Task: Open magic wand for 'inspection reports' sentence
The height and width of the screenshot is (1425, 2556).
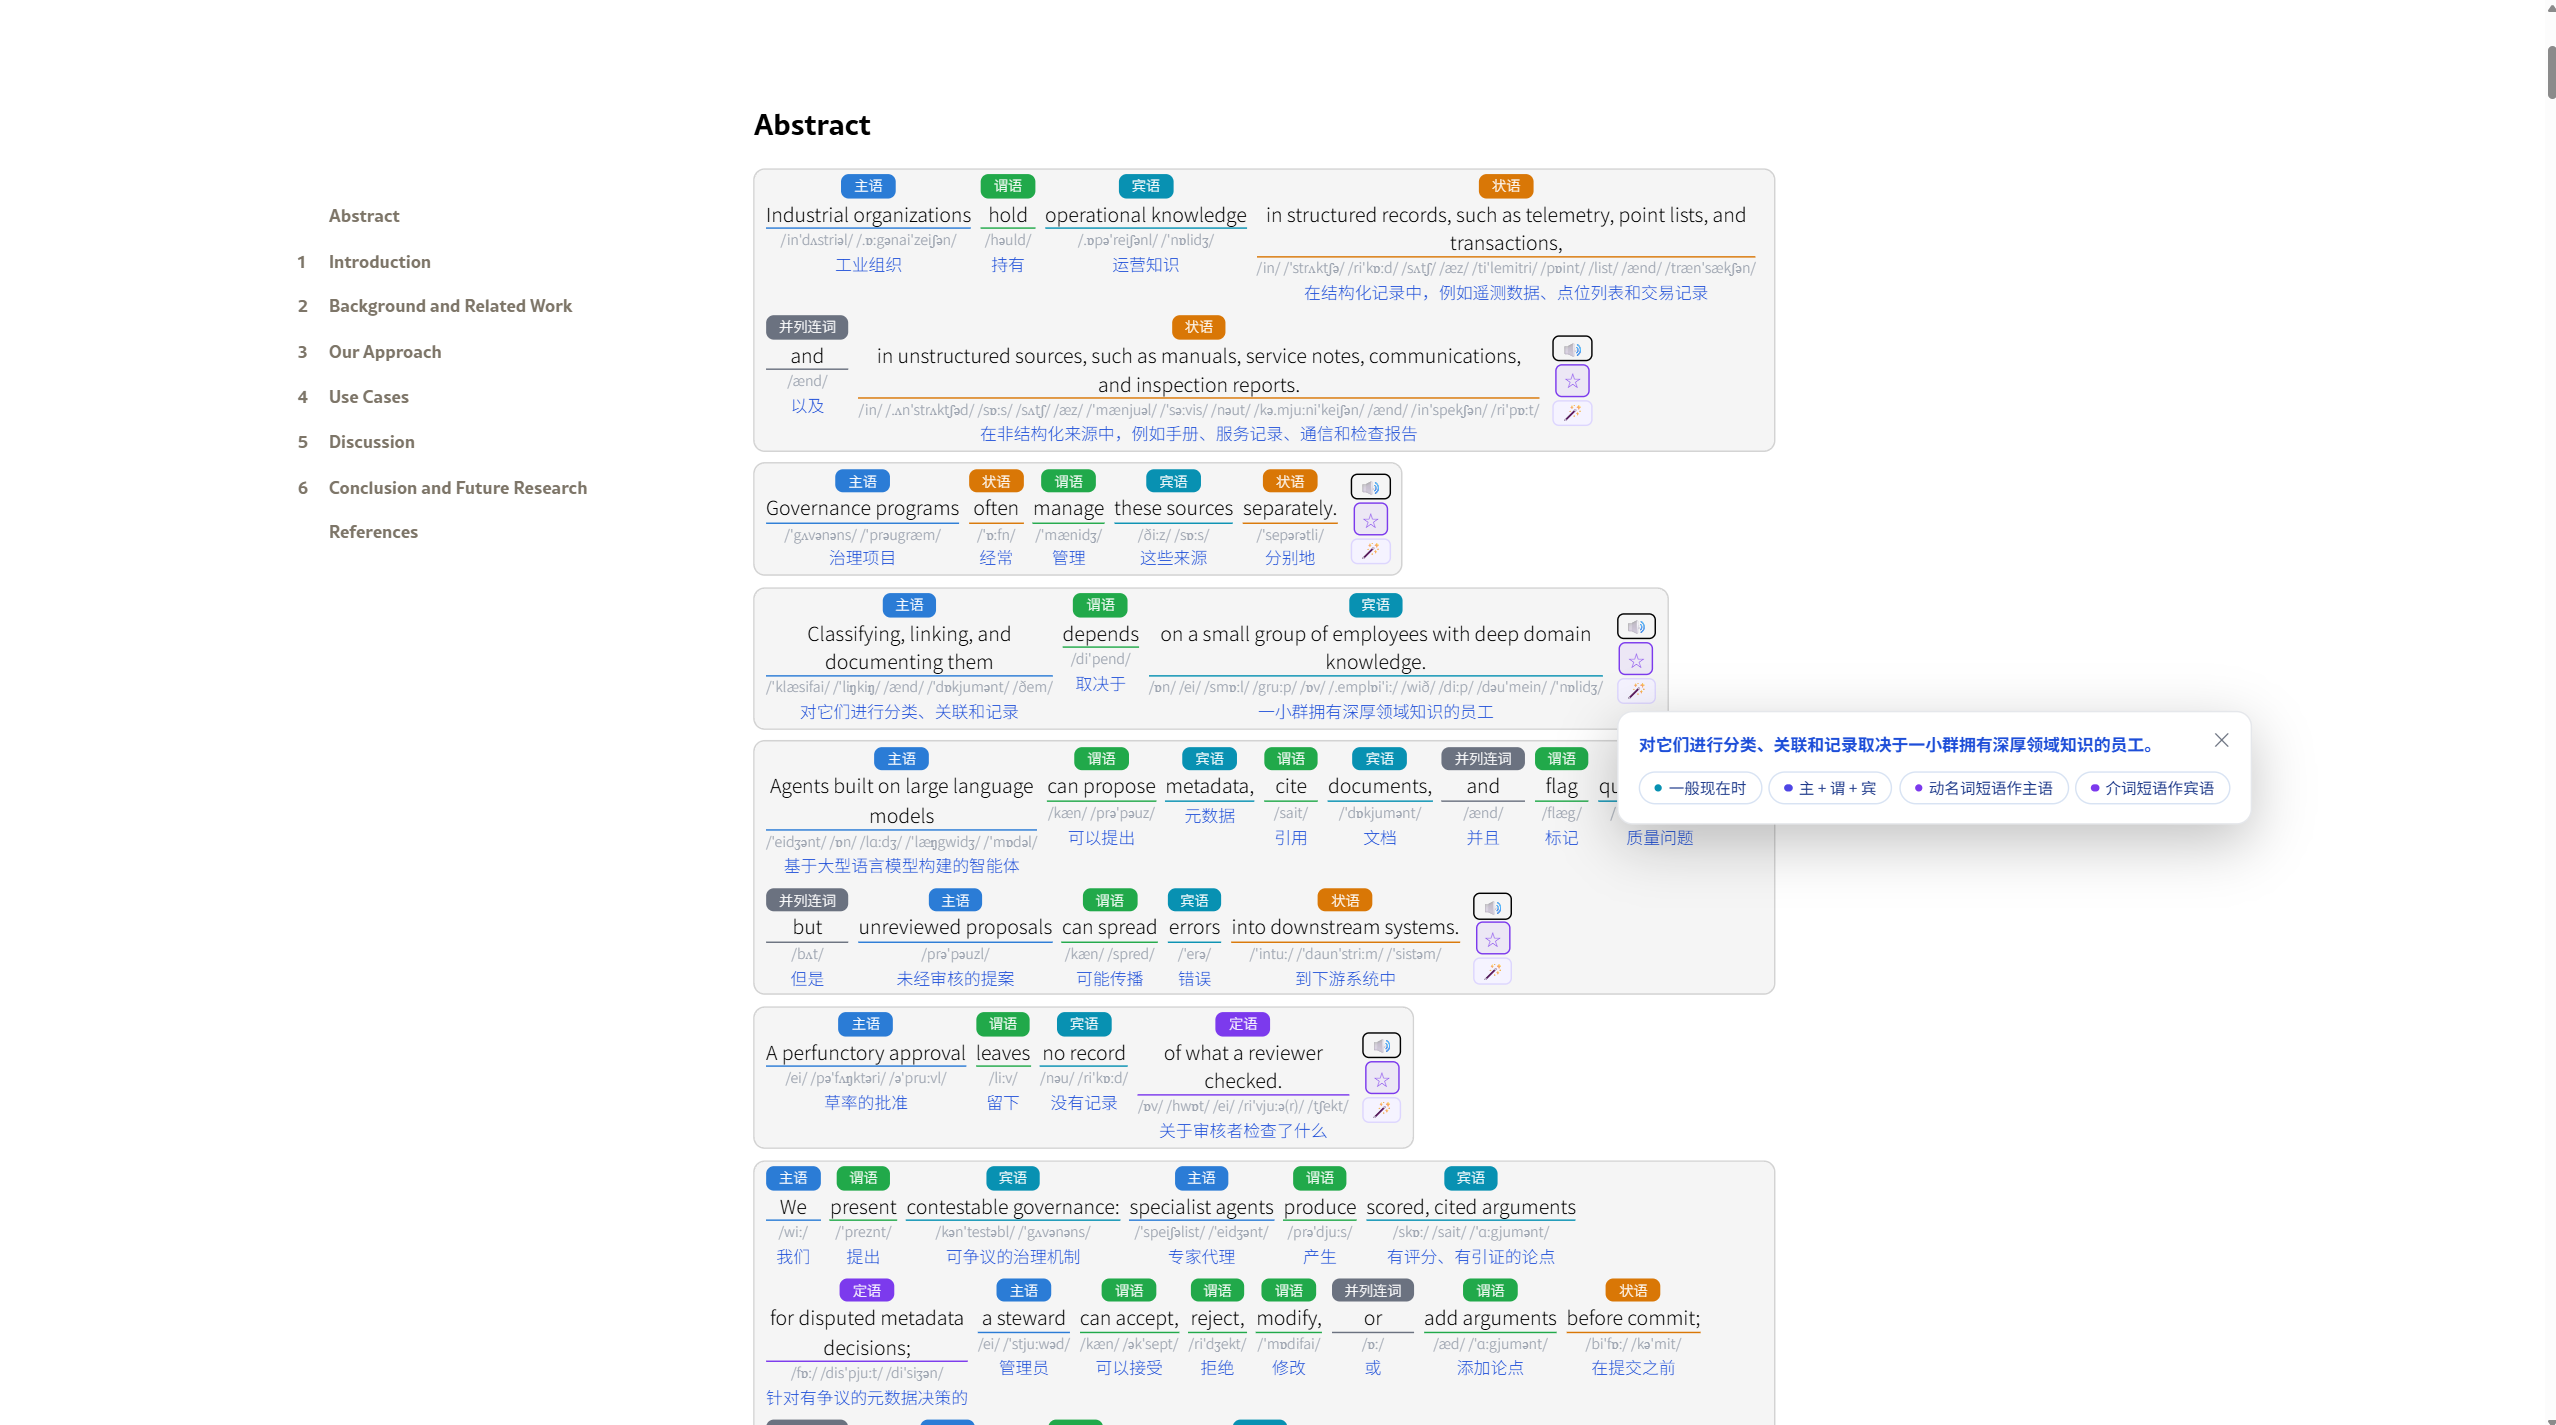Action: (x=1572, y=413)
